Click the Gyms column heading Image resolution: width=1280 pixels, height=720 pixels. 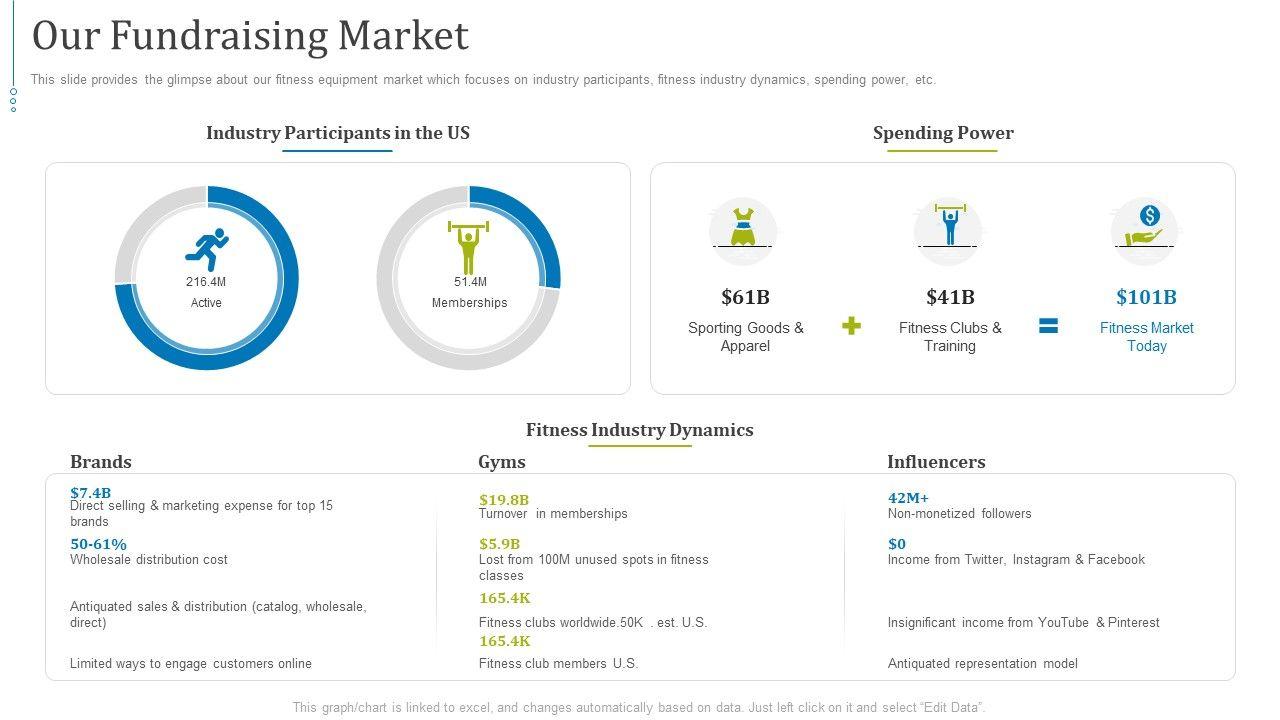[x=502, y=462]
